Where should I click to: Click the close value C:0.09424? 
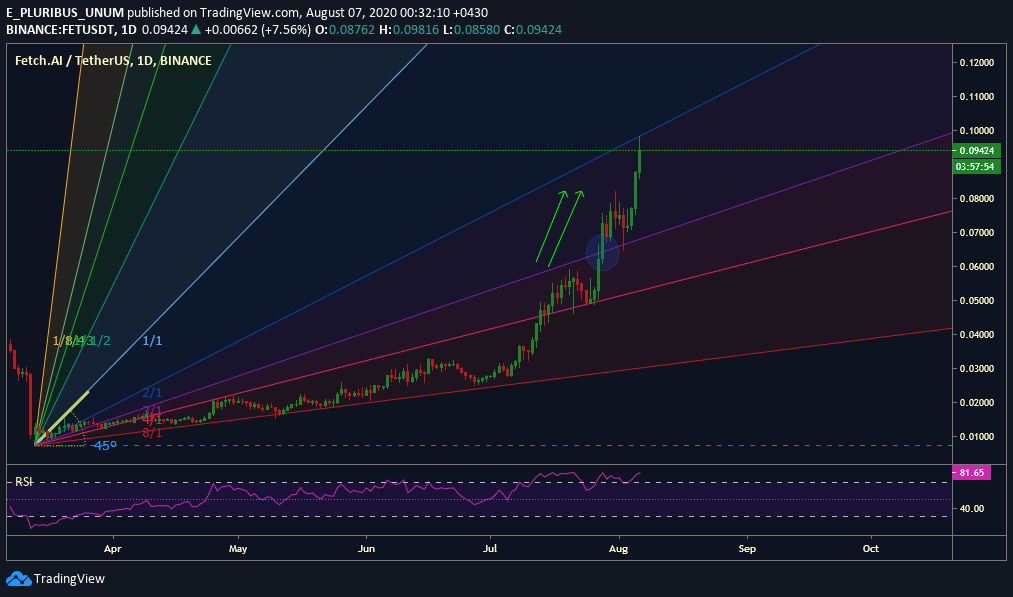click(533, 30)
